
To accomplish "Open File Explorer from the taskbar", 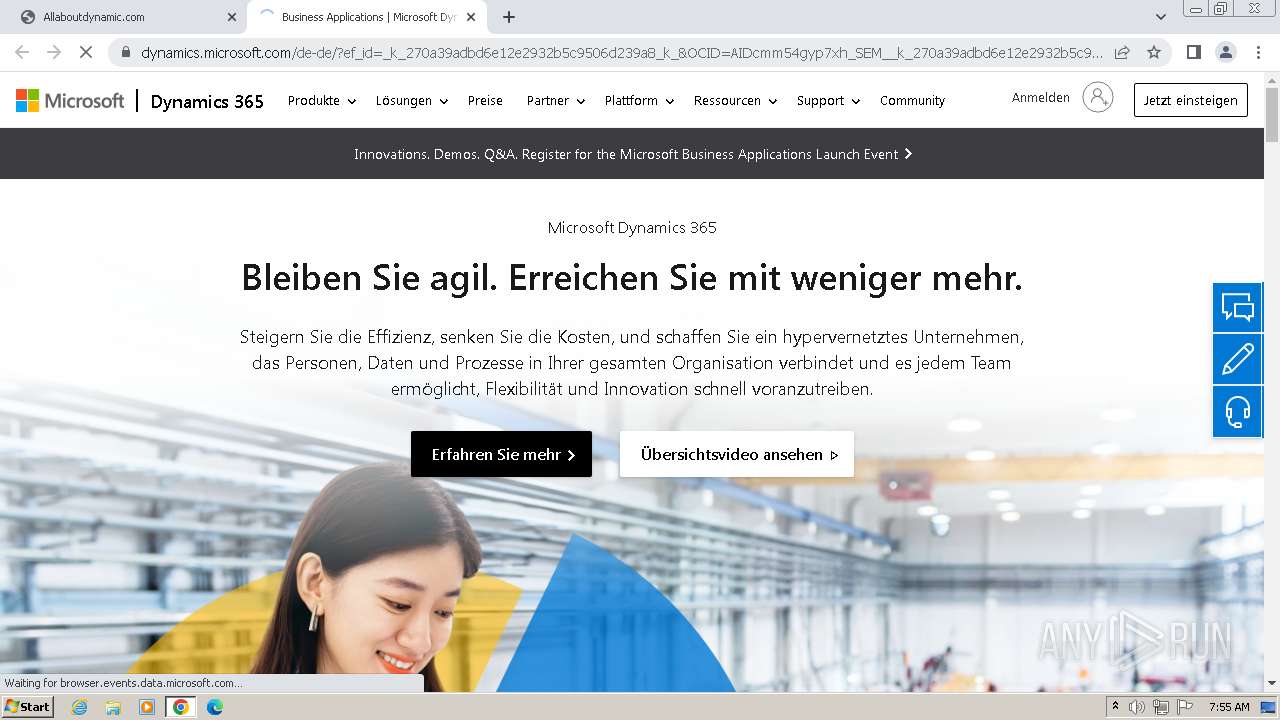I will pyautogui.click(x=113, y=707).
